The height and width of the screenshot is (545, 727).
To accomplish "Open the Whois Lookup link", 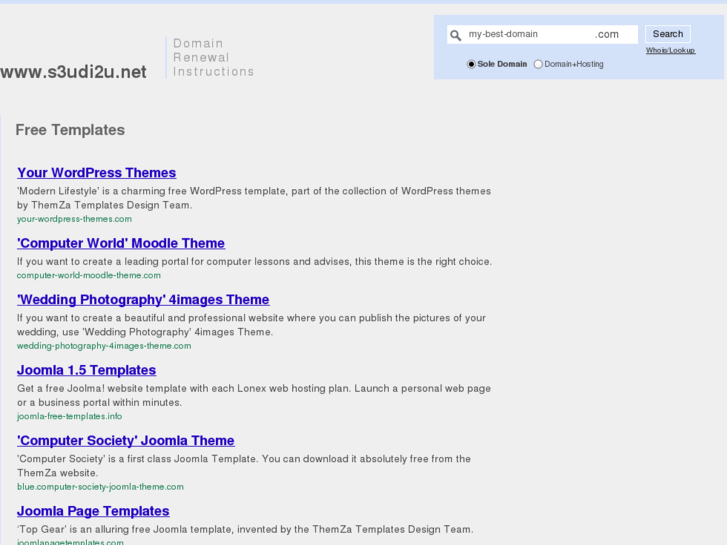I will click(x=670, y=50).
